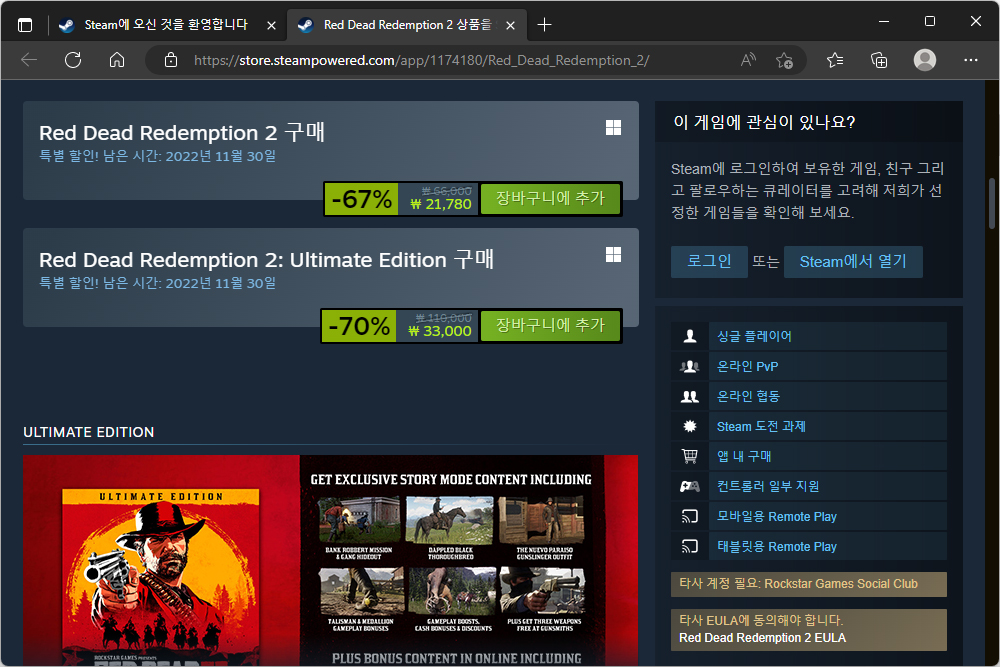Open the 컨트롤러 일부 지원 link
1000x667 pixels.
[x=768, y=486]
